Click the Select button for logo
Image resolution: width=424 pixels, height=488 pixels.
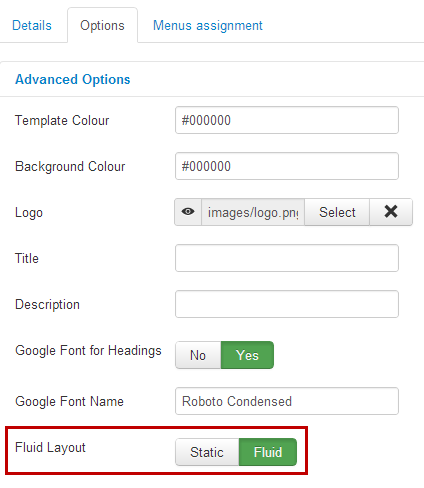[337, 212]
